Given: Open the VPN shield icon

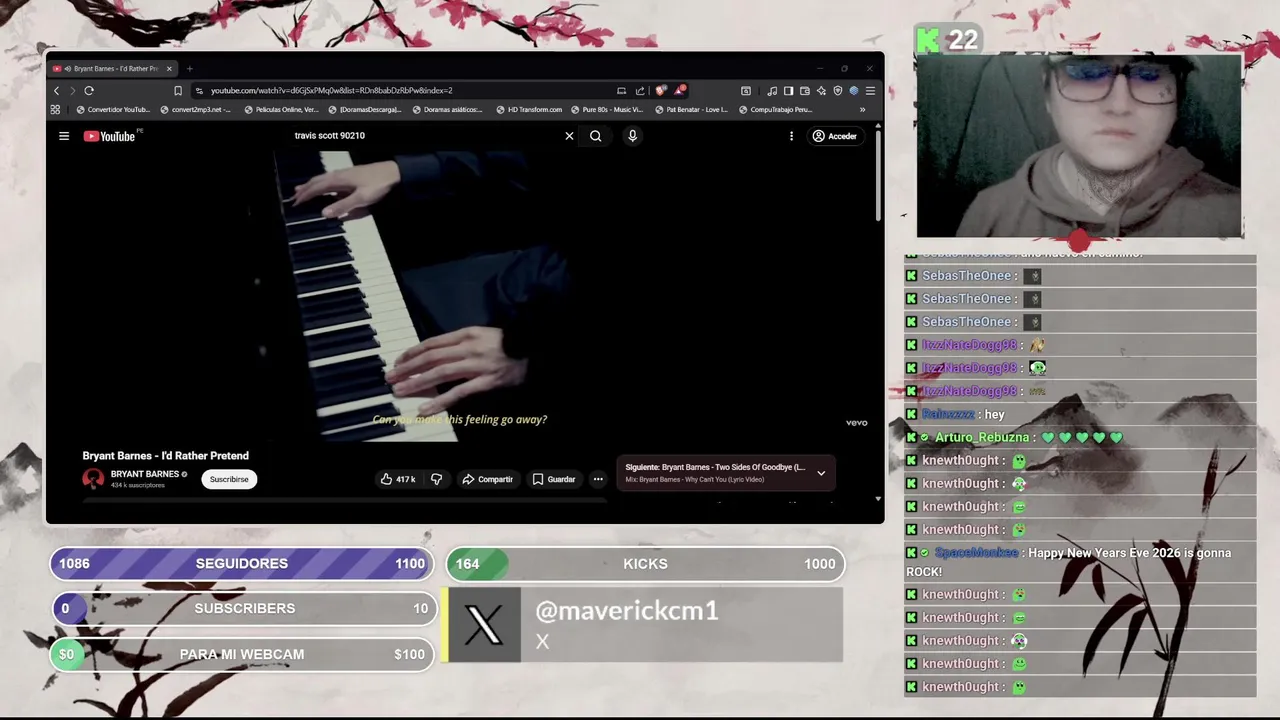Looking at the screenshot, I should (838, 90).
